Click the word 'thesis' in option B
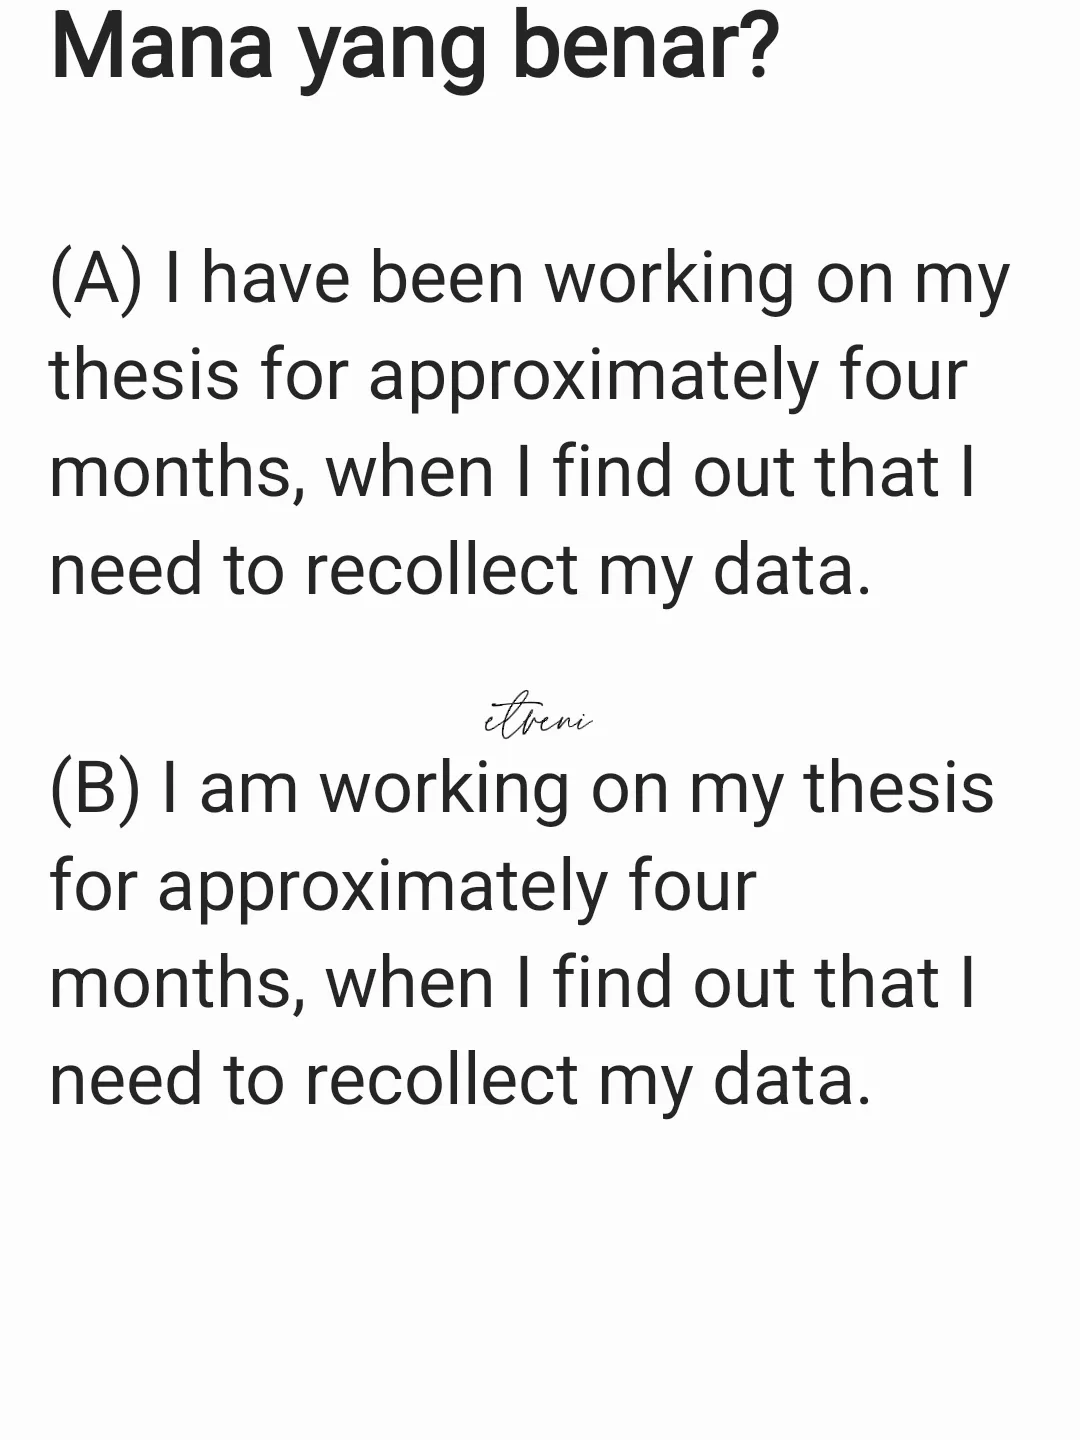The image size is (1080, 1440). coord(898,787)
